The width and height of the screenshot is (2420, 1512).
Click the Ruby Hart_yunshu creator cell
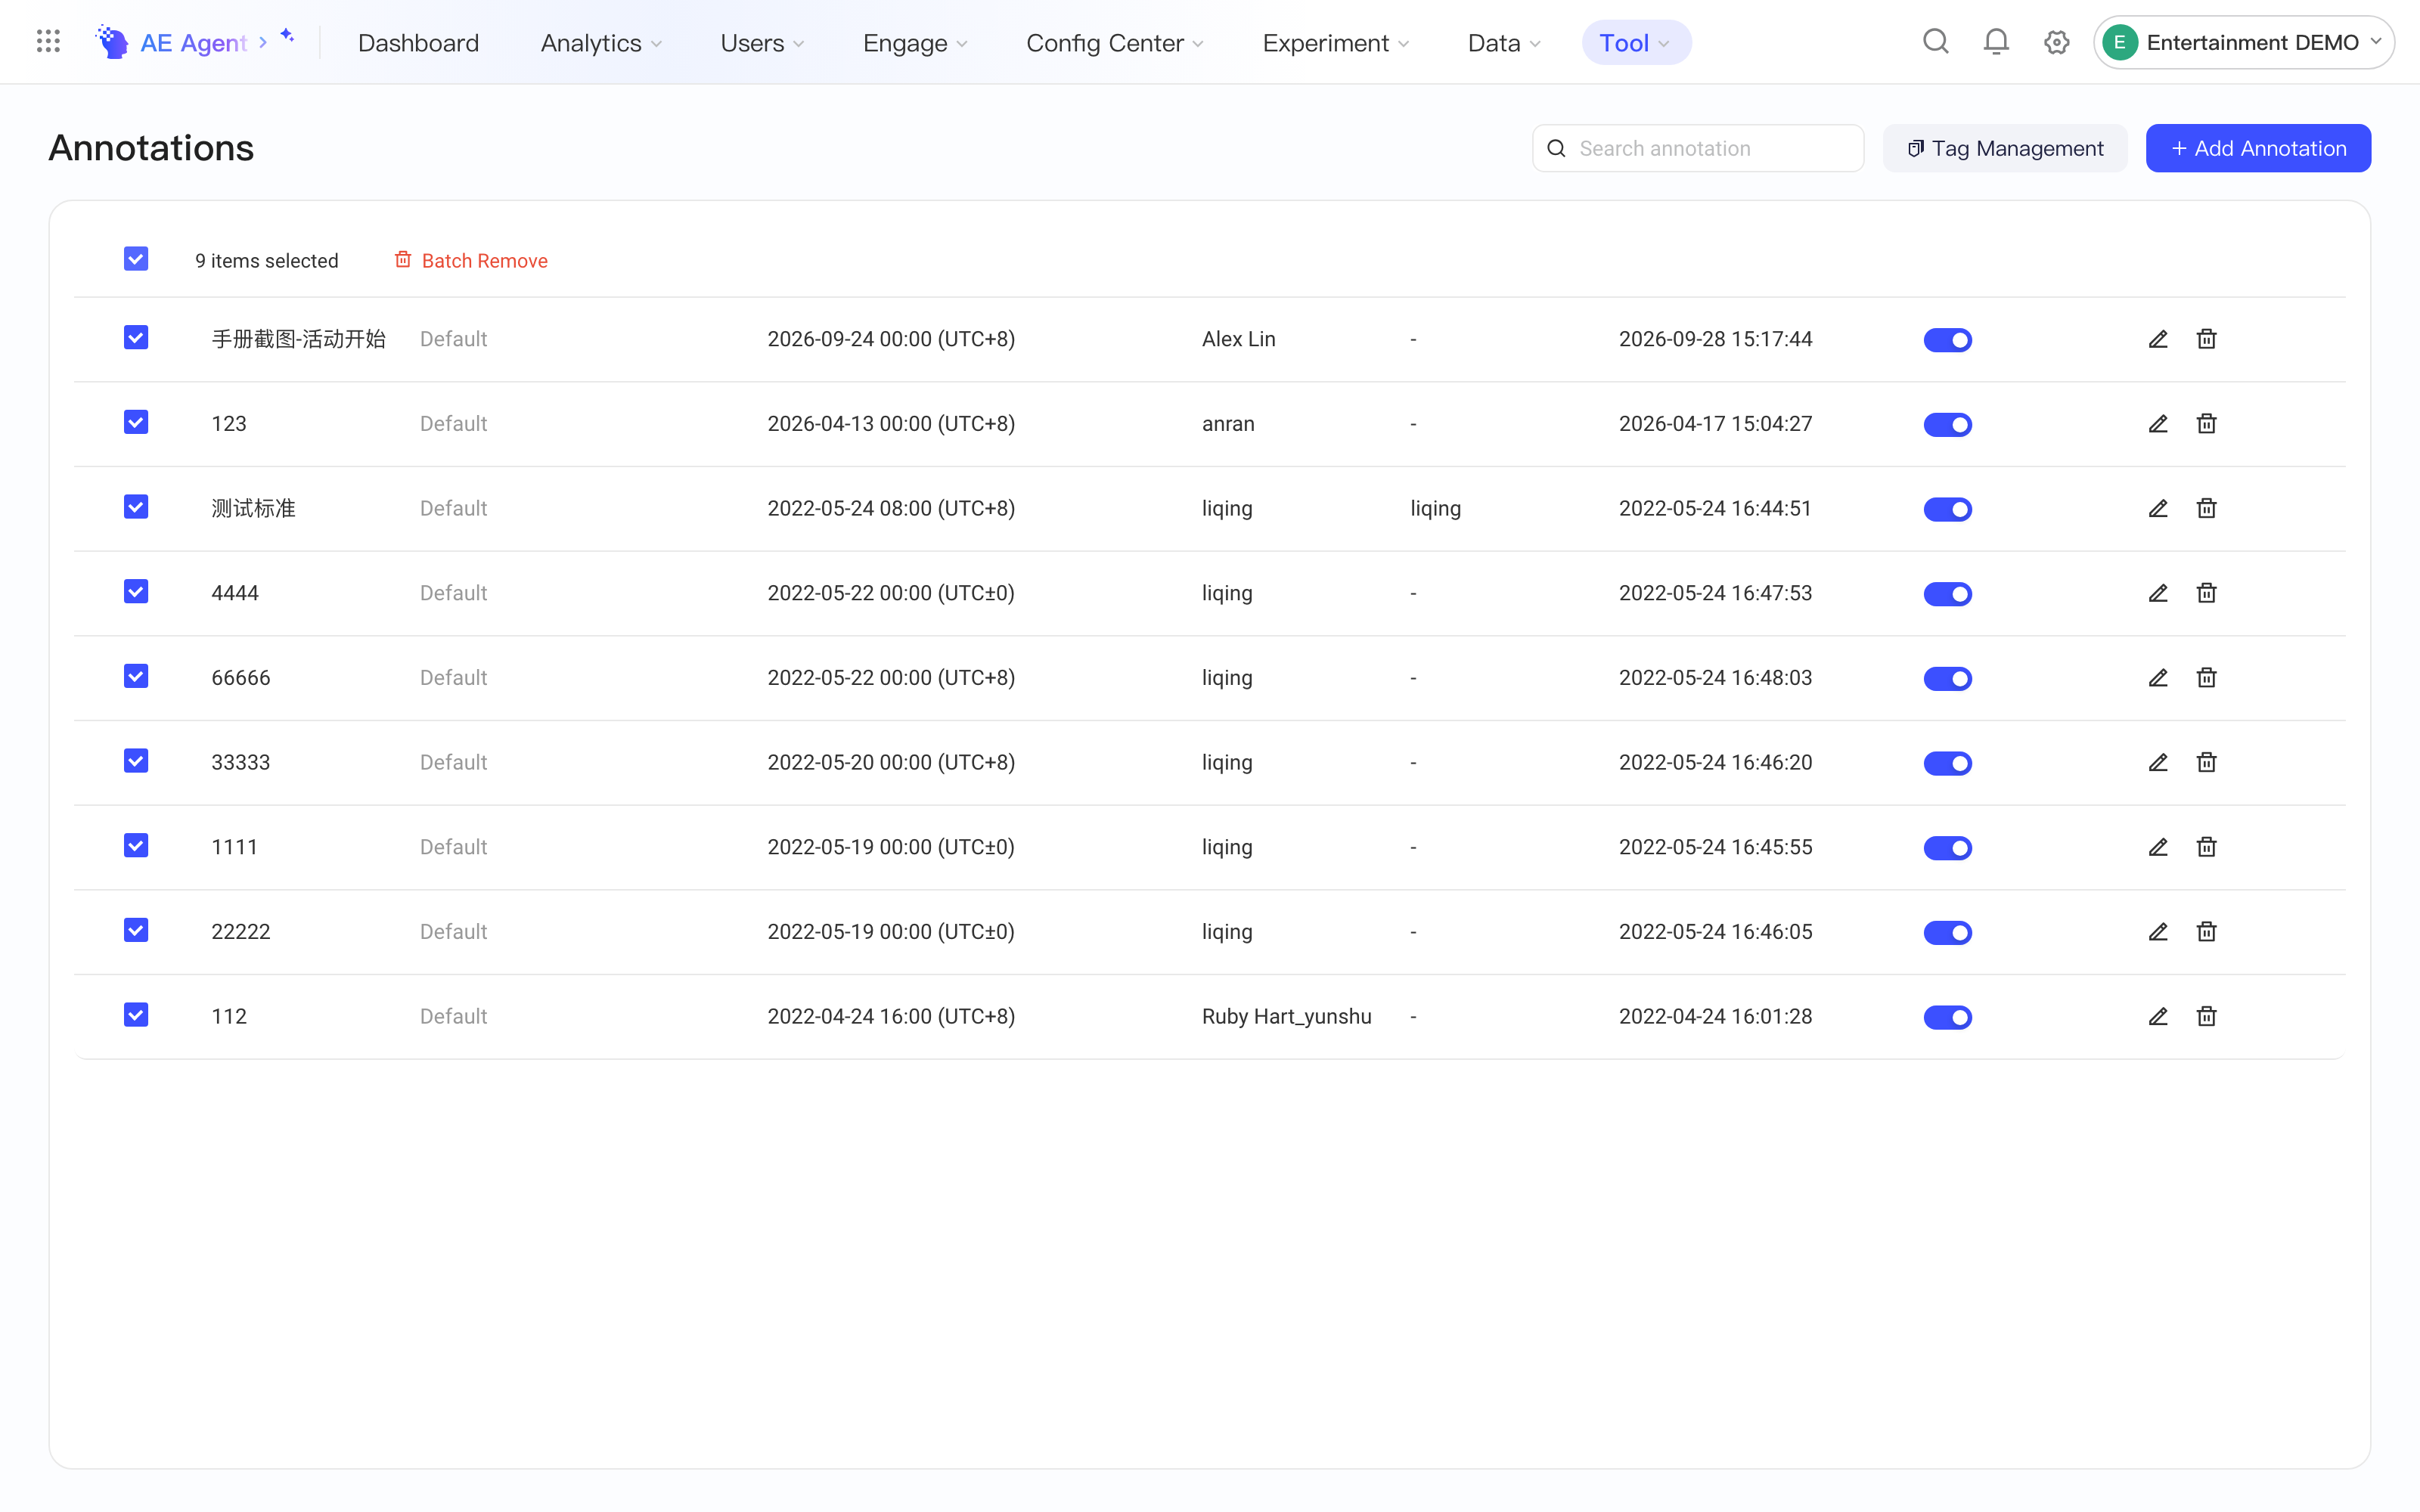pyautogui.click(x=1286, y=1016)
